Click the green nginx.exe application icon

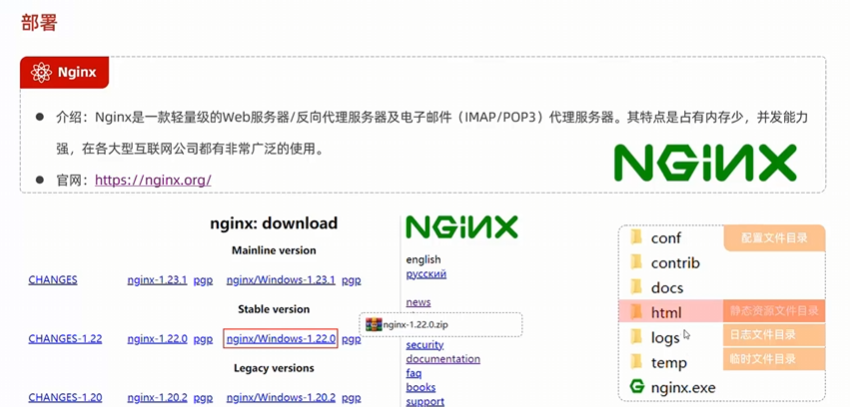(x=637, y=387)
